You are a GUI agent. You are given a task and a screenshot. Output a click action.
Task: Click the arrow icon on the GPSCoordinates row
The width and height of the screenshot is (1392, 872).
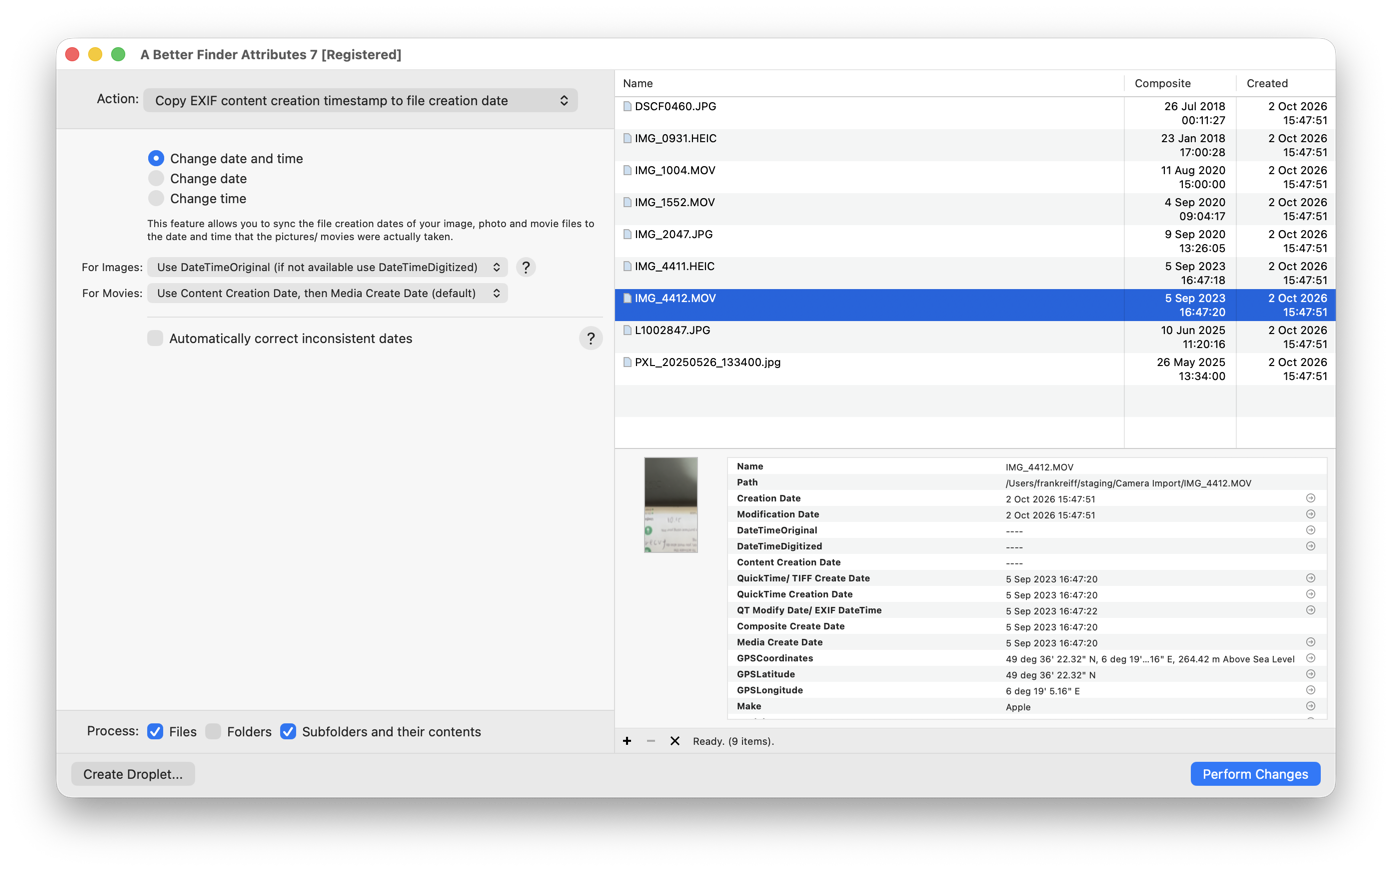1310,658
